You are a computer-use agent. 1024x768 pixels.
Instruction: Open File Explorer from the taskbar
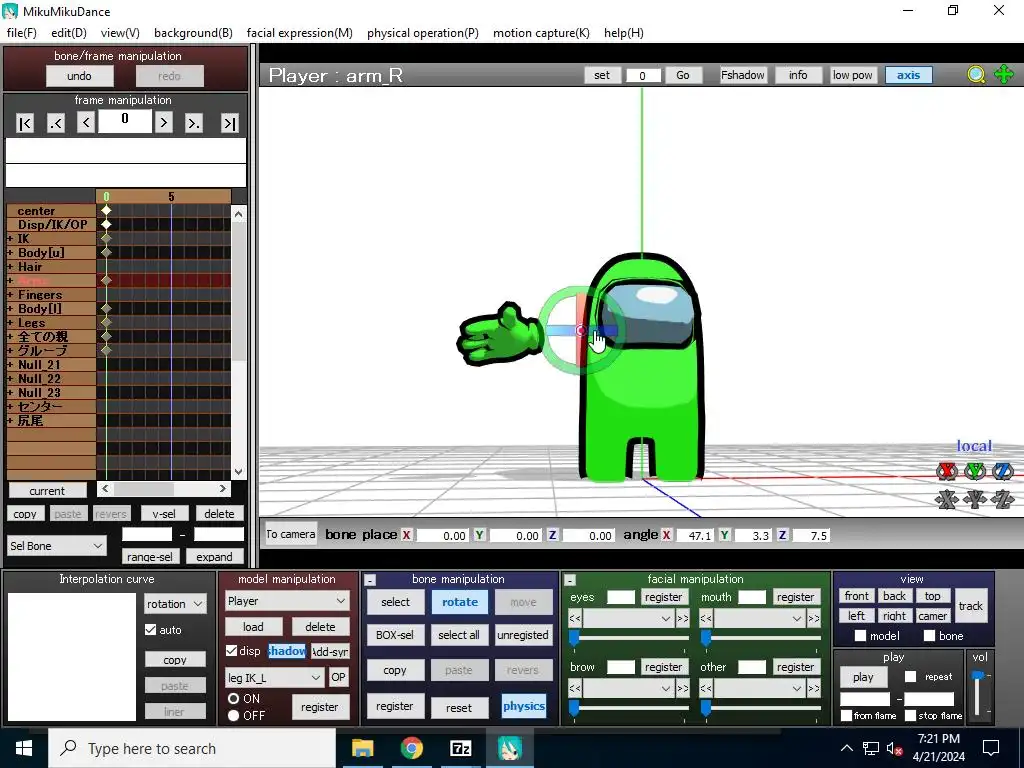[x=362, y=748]
